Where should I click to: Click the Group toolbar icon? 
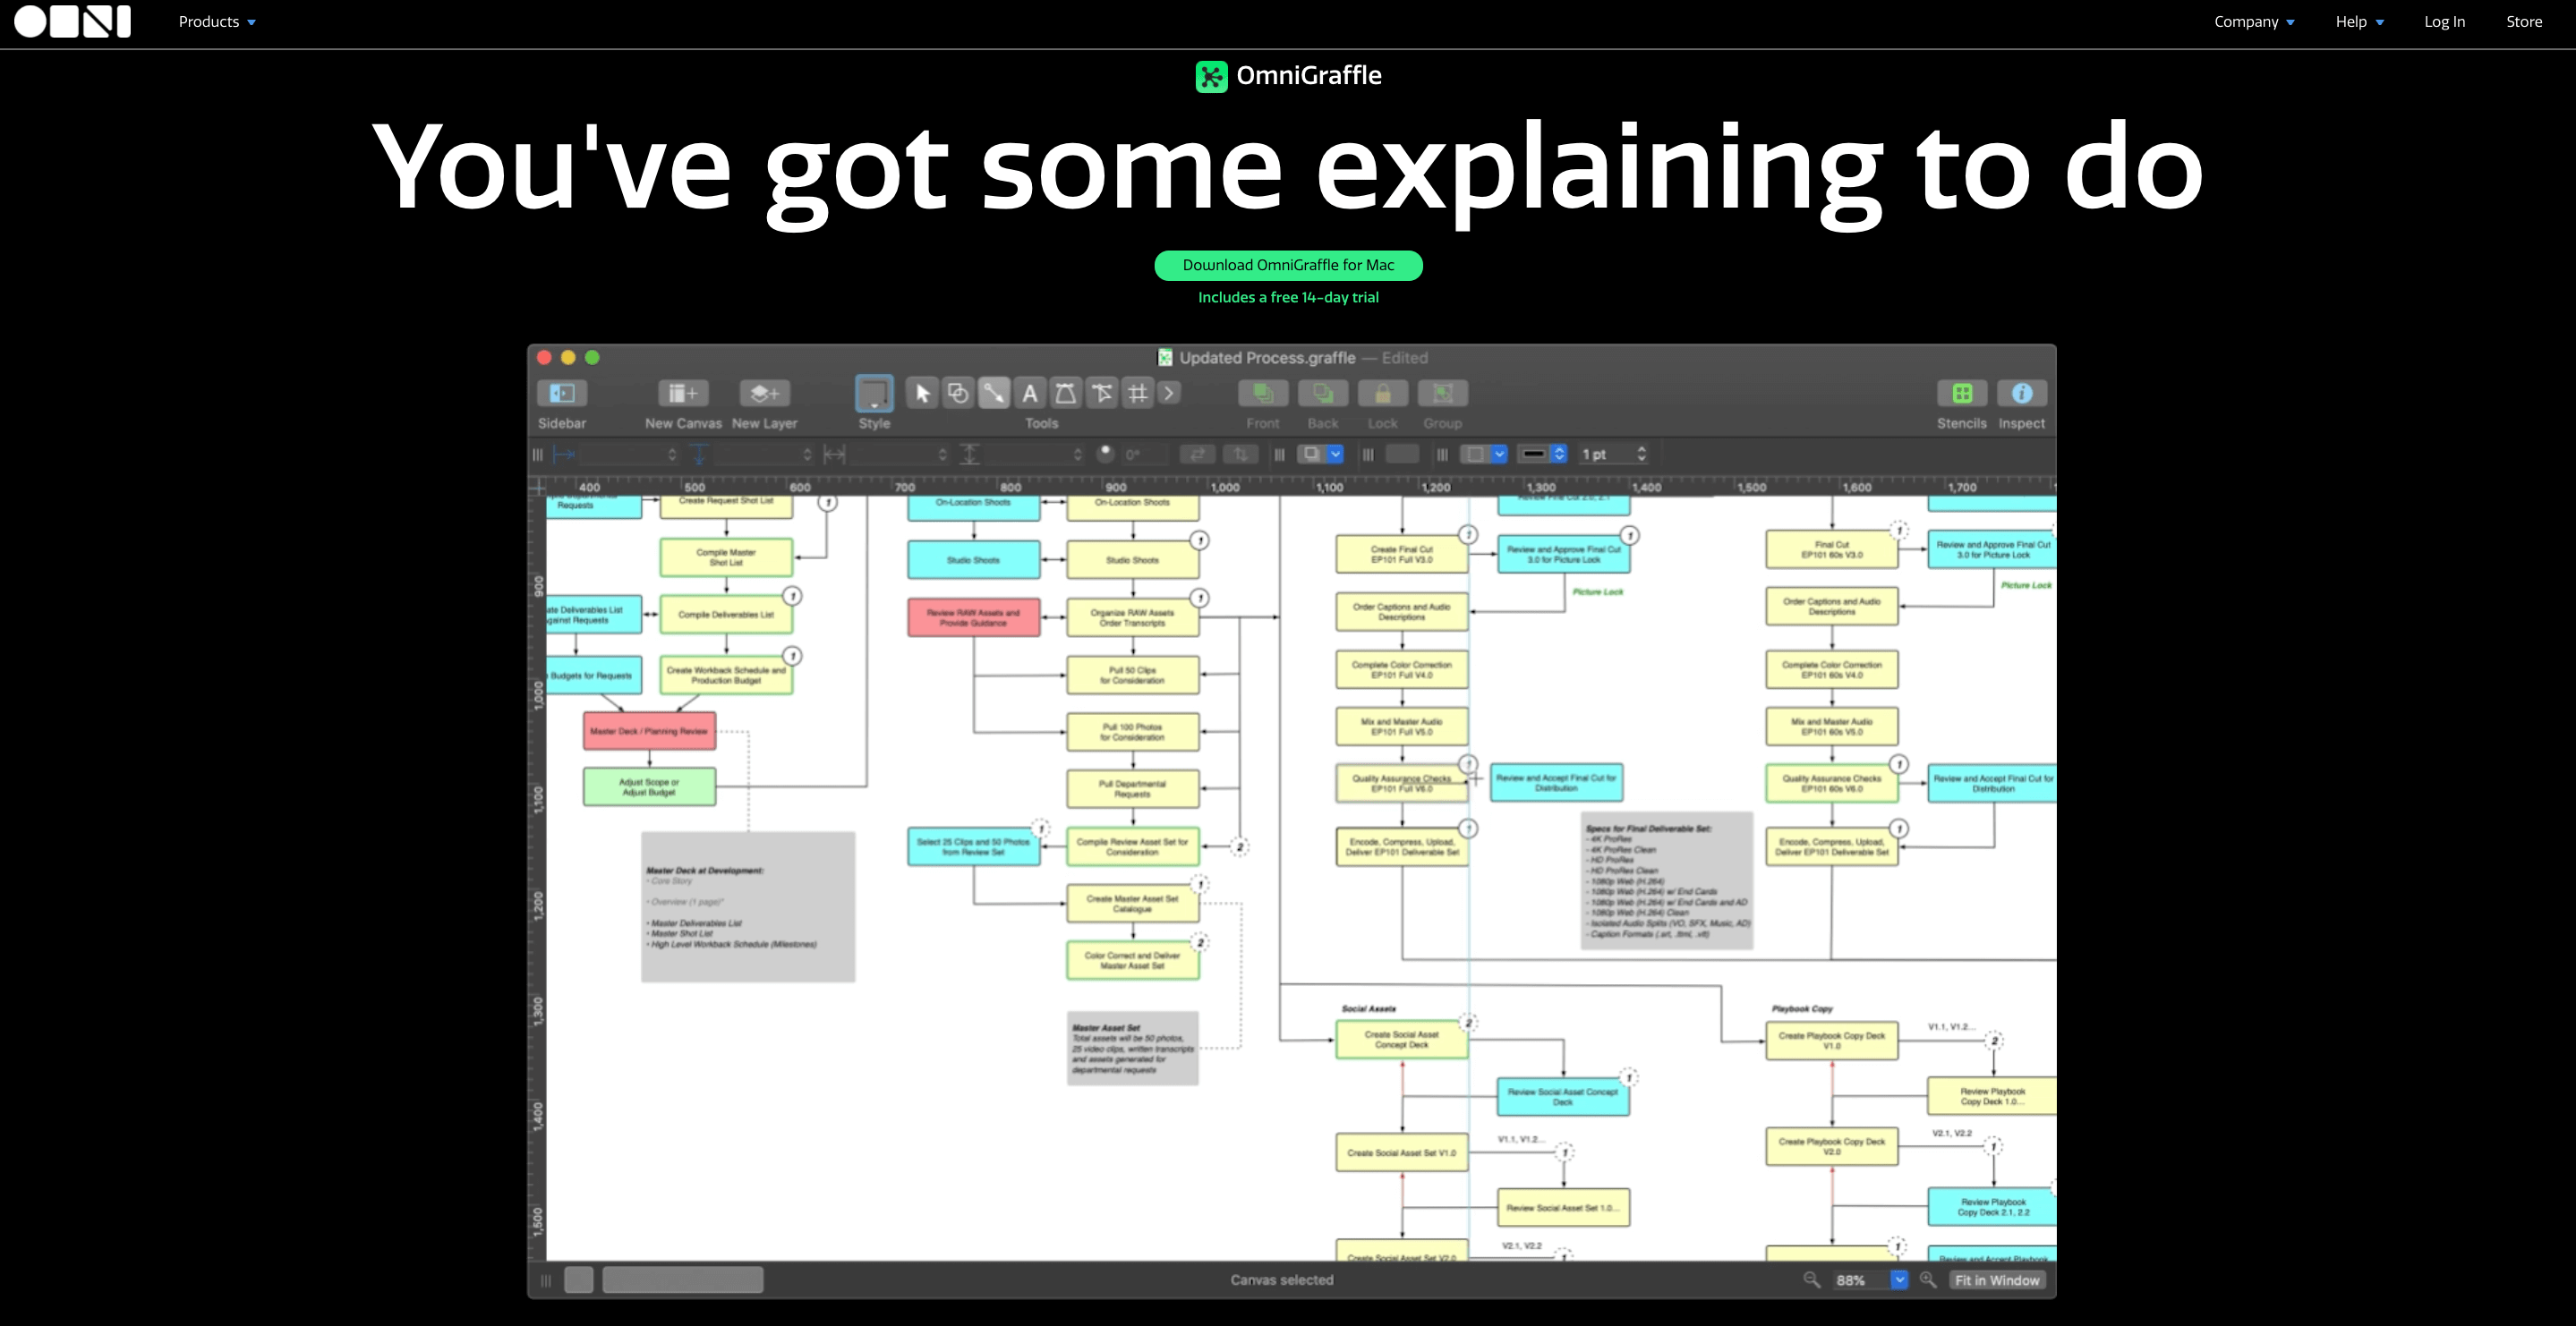tap(1443, 393)
